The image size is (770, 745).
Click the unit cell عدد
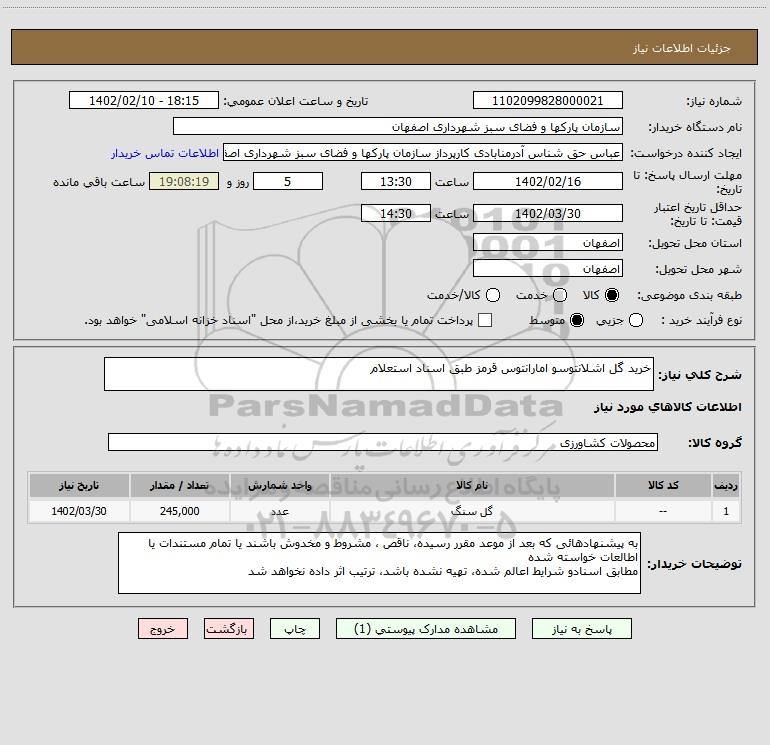(x=279, y=511)
